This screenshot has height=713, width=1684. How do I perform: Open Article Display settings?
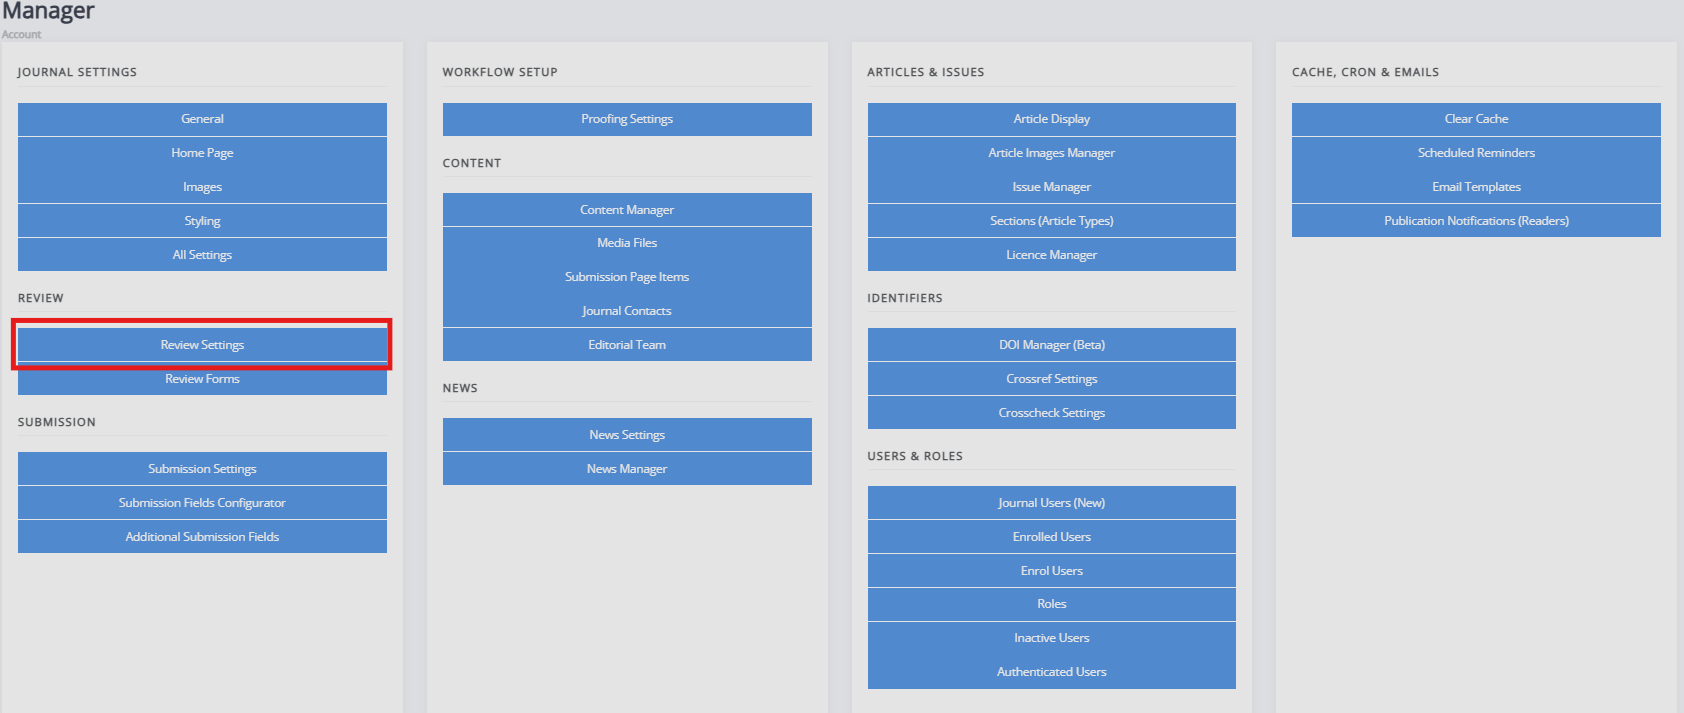point(1052,119)
